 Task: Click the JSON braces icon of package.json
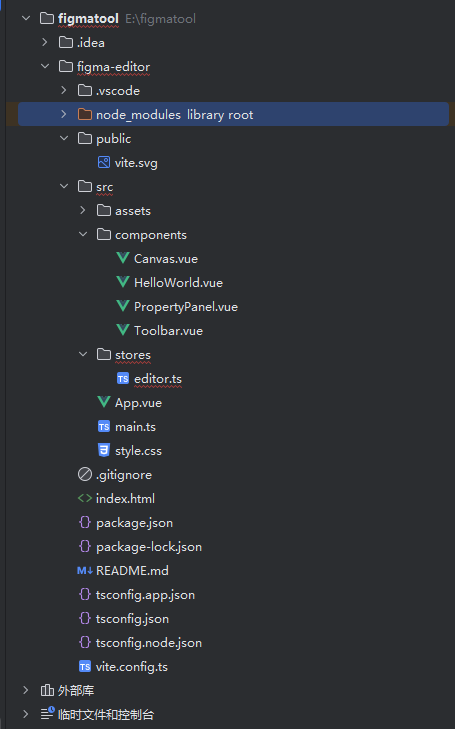[85, 522]
